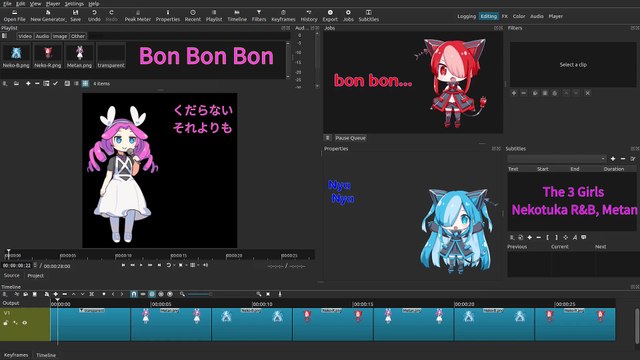Toggle ripple mode in the timeline toolbar

(x=152, y=294)
